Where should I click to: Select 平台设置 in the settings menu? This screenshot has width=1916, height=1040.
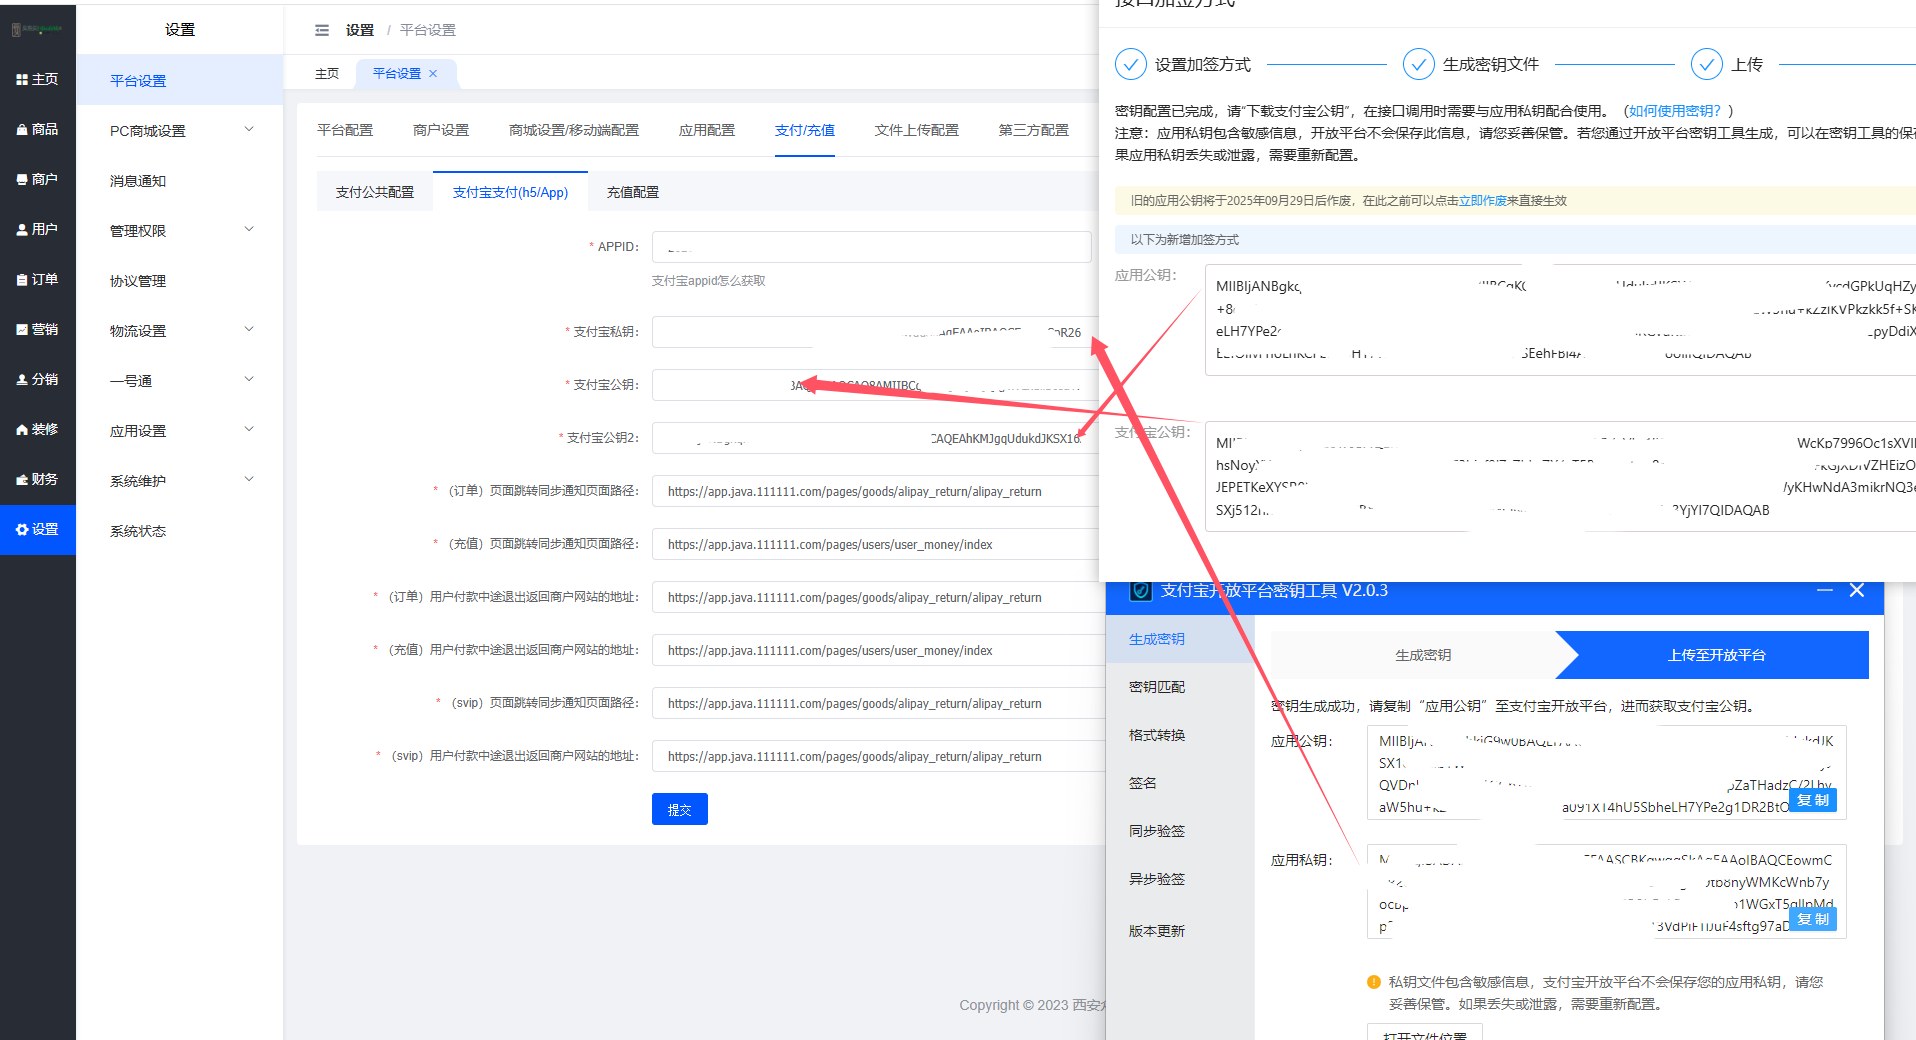click(x=180, y=80)
